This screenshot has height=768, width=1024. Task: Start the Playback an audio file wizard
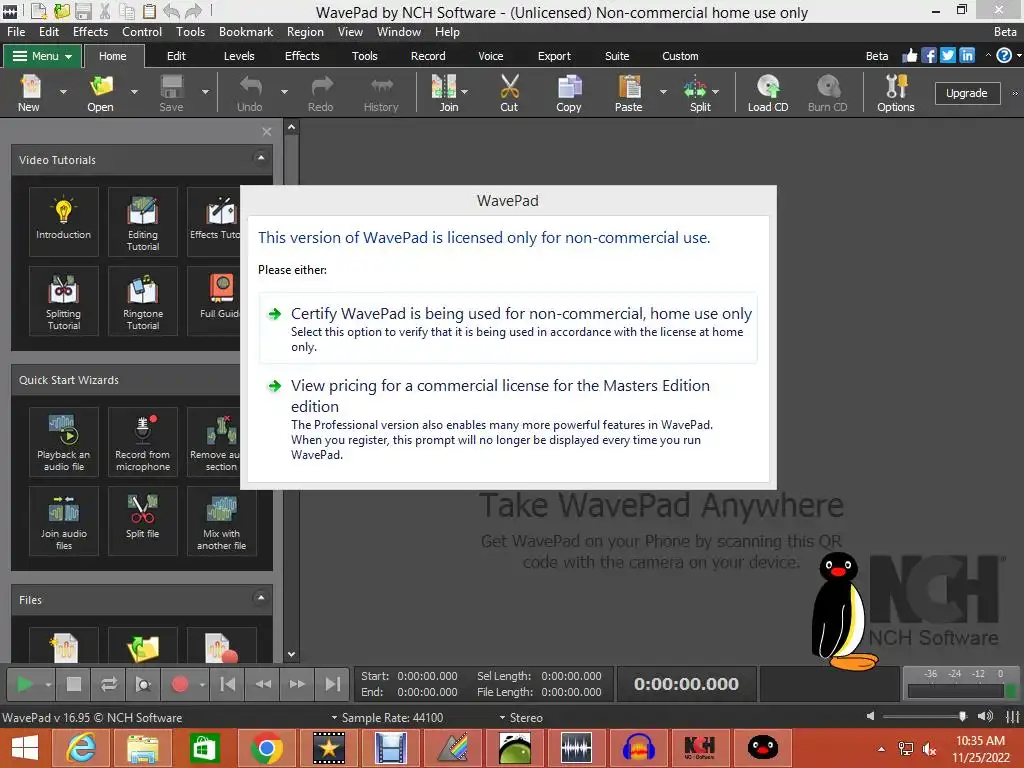[63, 441]
